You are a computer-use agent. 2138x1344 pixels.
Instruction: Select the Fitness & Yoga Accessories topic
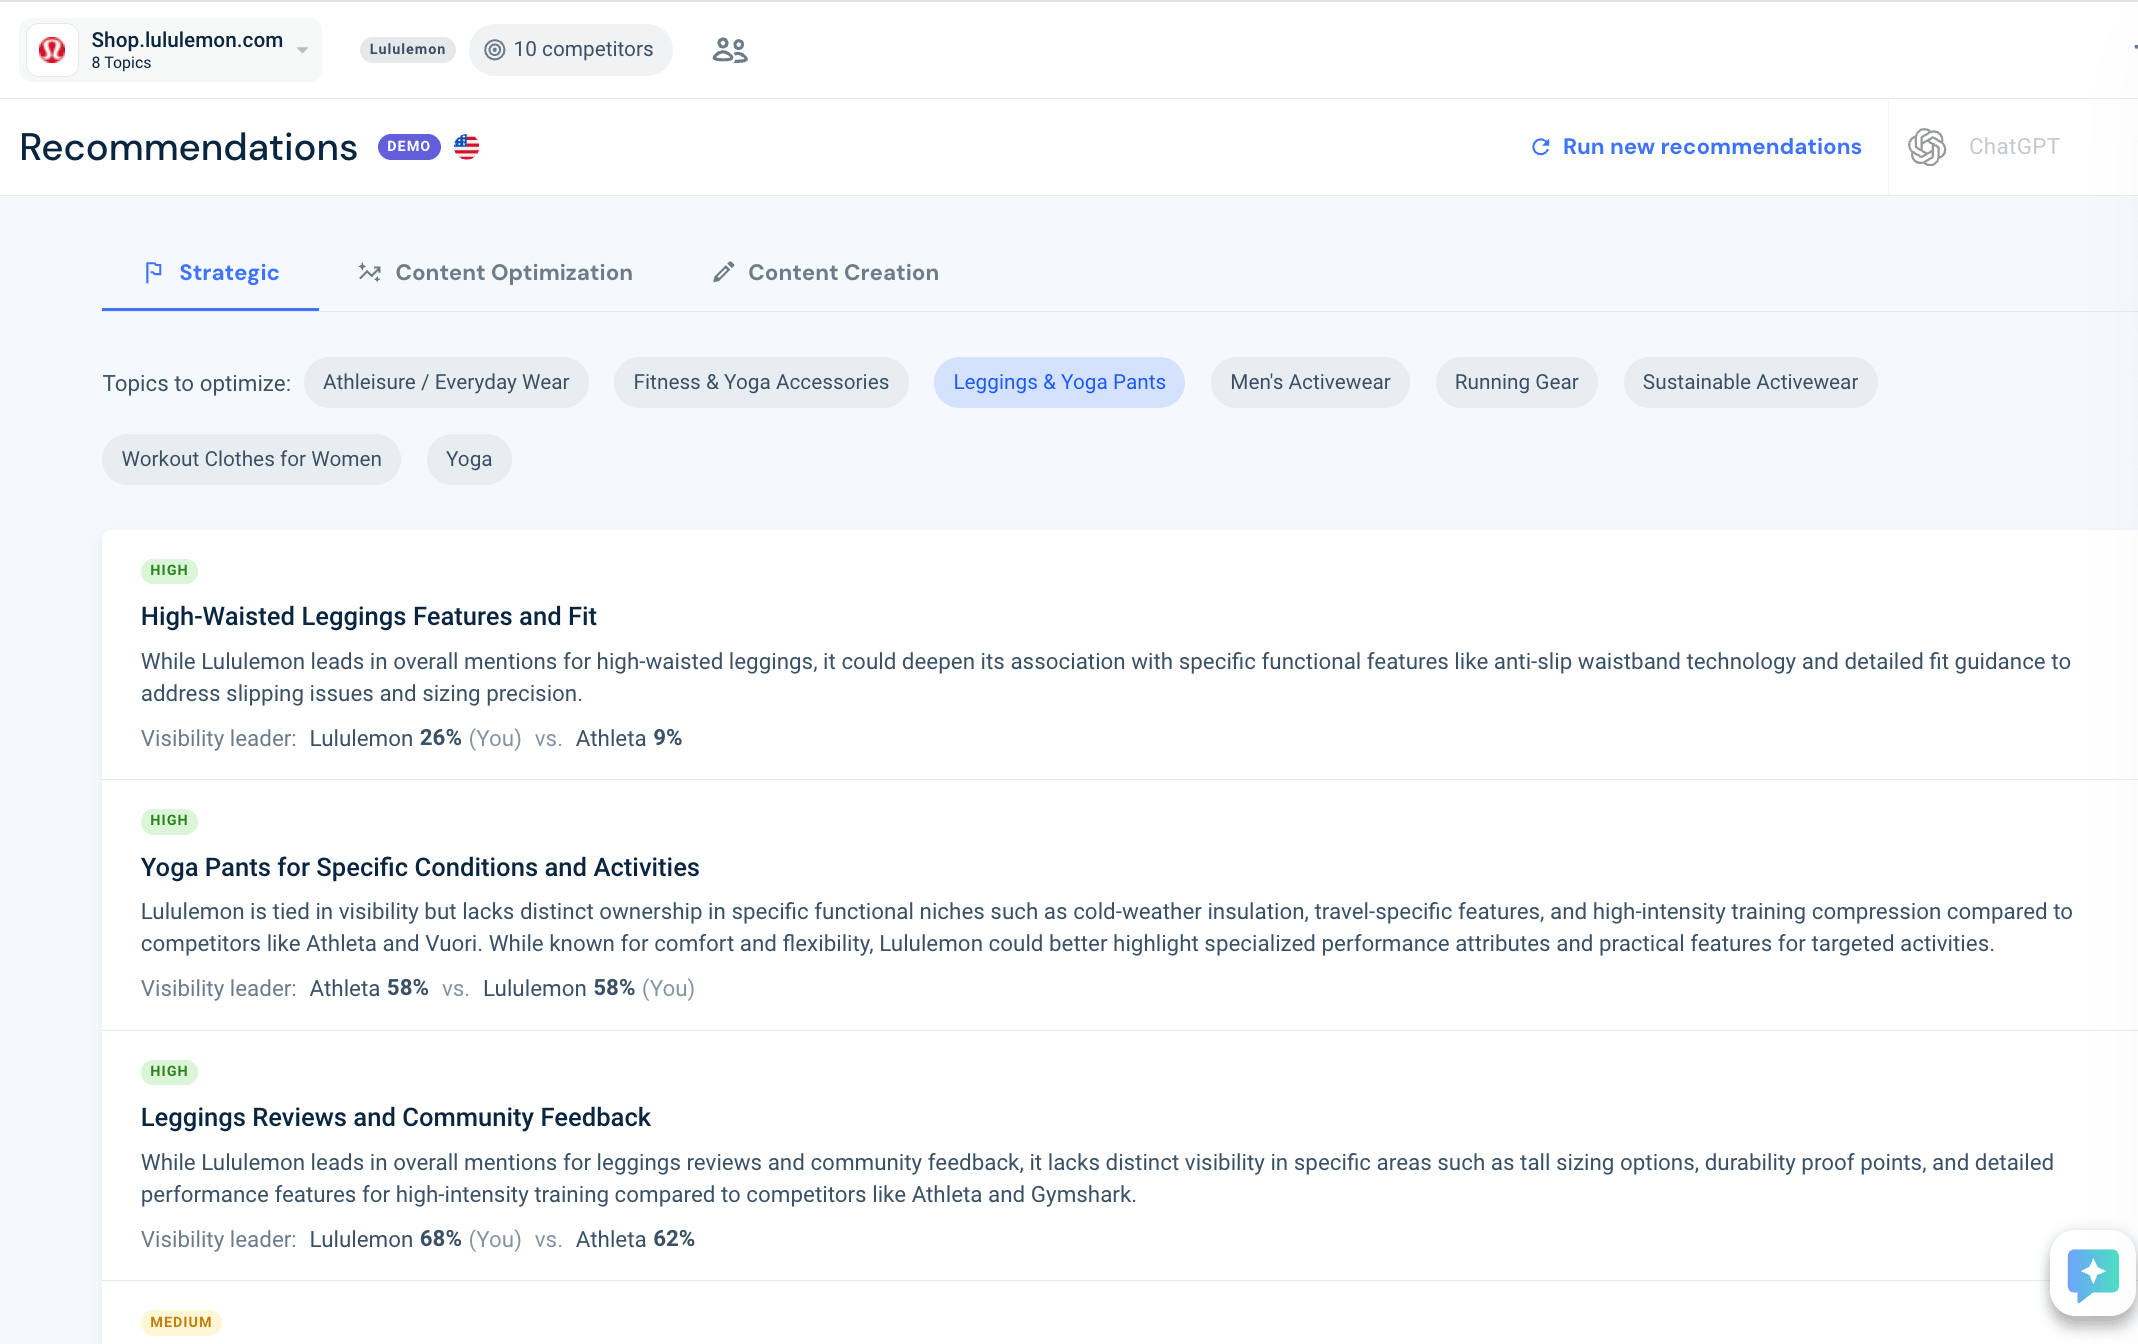point(761,382)
